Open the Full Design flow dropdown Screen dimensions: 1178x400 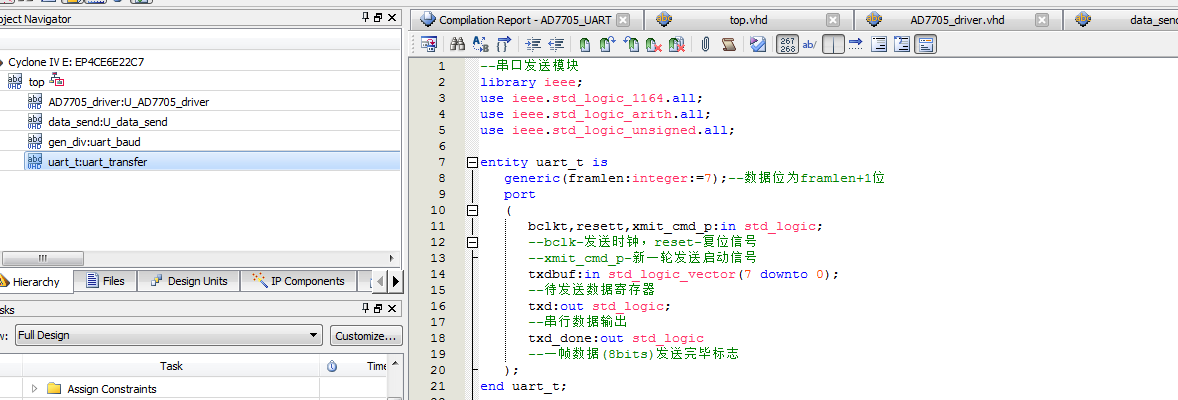click(314, 336)
